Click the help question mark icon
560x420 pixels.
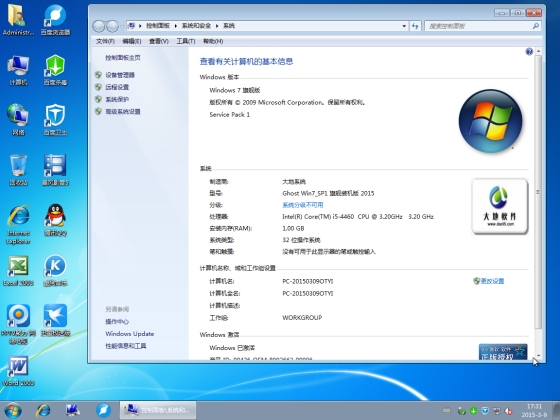[x=529, y=52]
